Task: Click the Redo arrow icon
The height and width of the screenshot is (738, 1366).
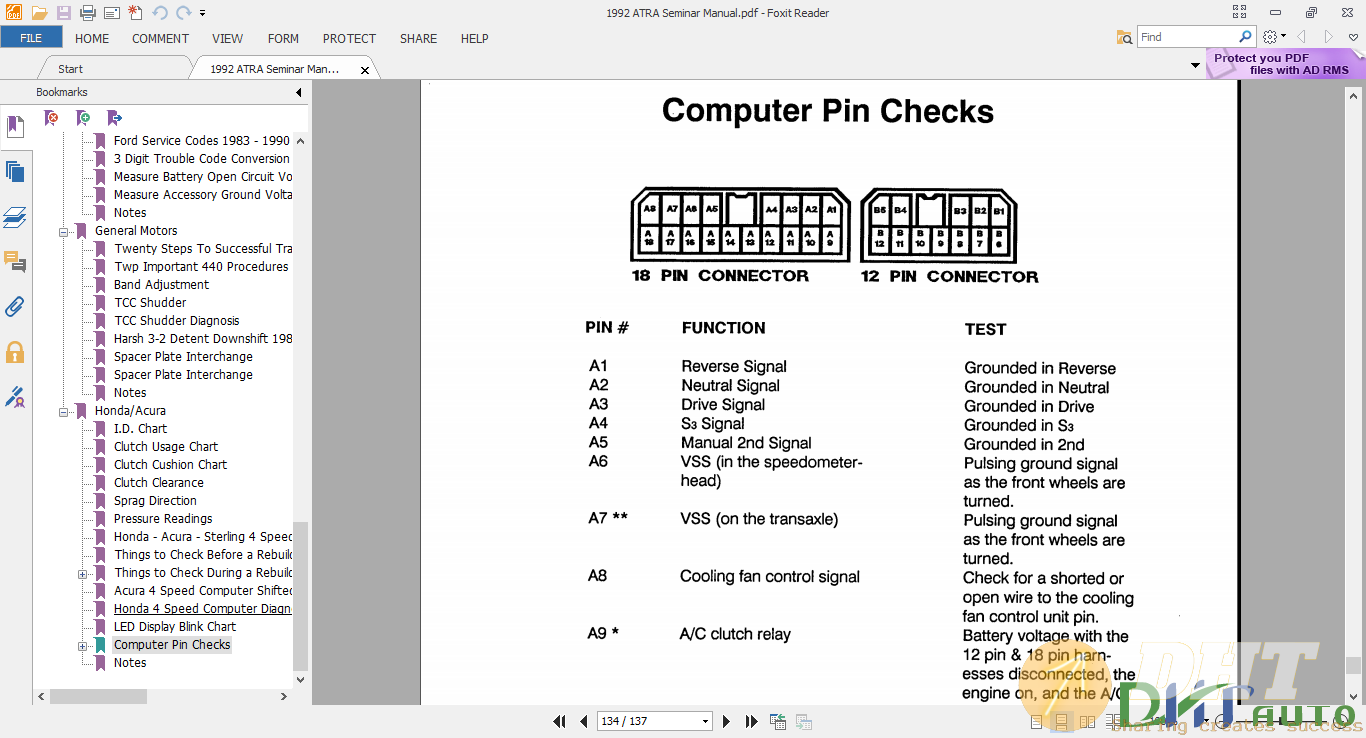Action: point(184,13)
